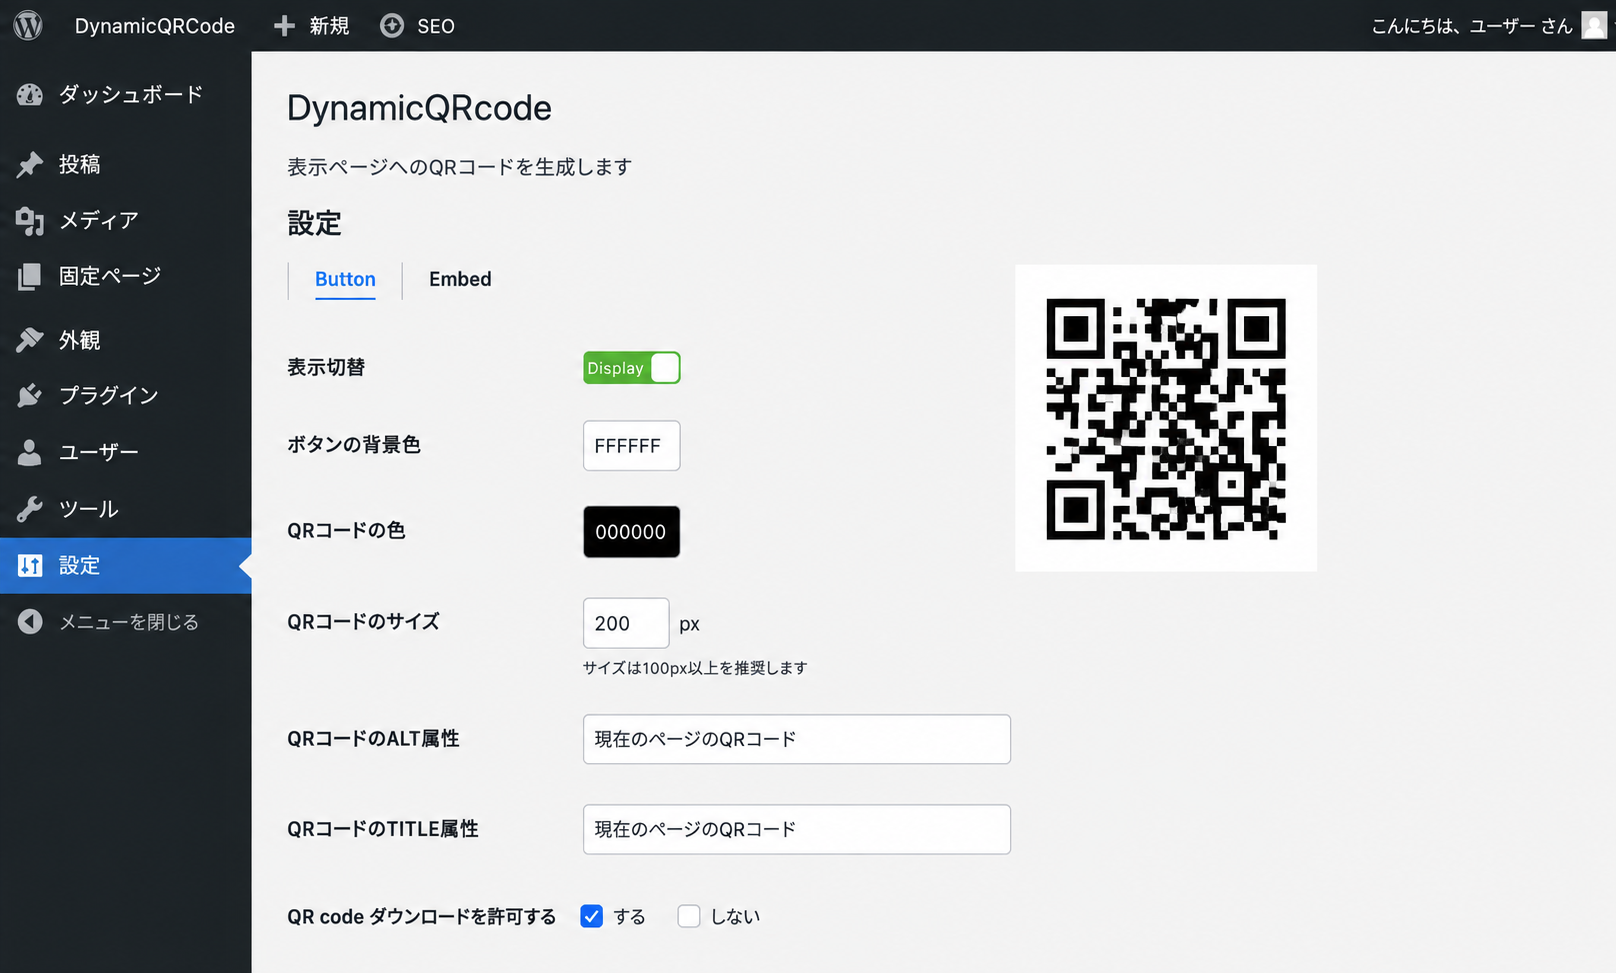Open the ユーザー menu label
The image size is (1616, 973).
tap(99, 452)
